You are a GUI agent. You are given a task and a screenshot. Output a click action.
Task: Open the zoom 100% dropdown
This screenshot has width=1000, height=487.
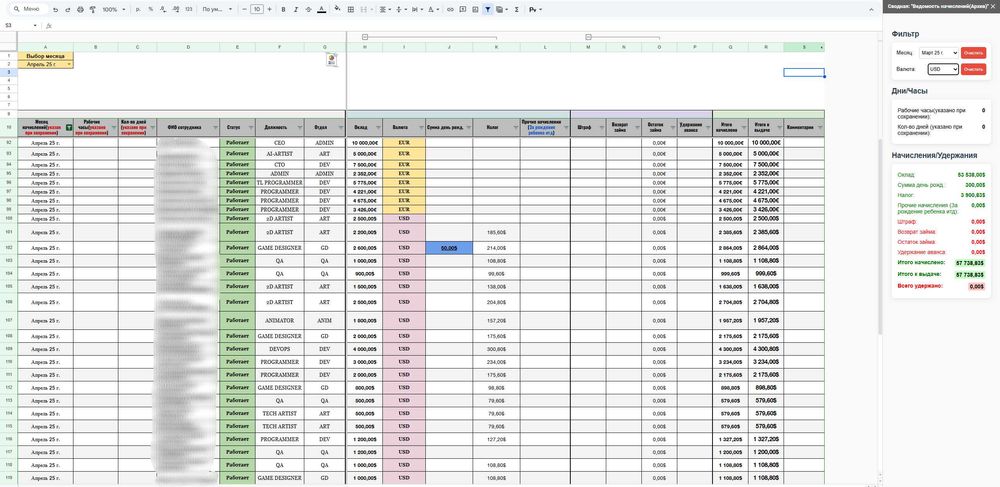114,10
